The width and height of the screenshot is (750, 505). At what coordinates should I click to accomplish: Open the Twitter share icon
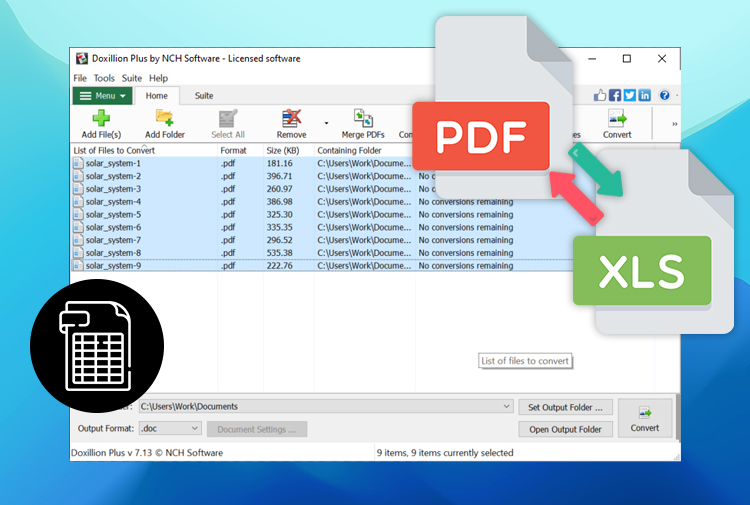tap(630, 95)
